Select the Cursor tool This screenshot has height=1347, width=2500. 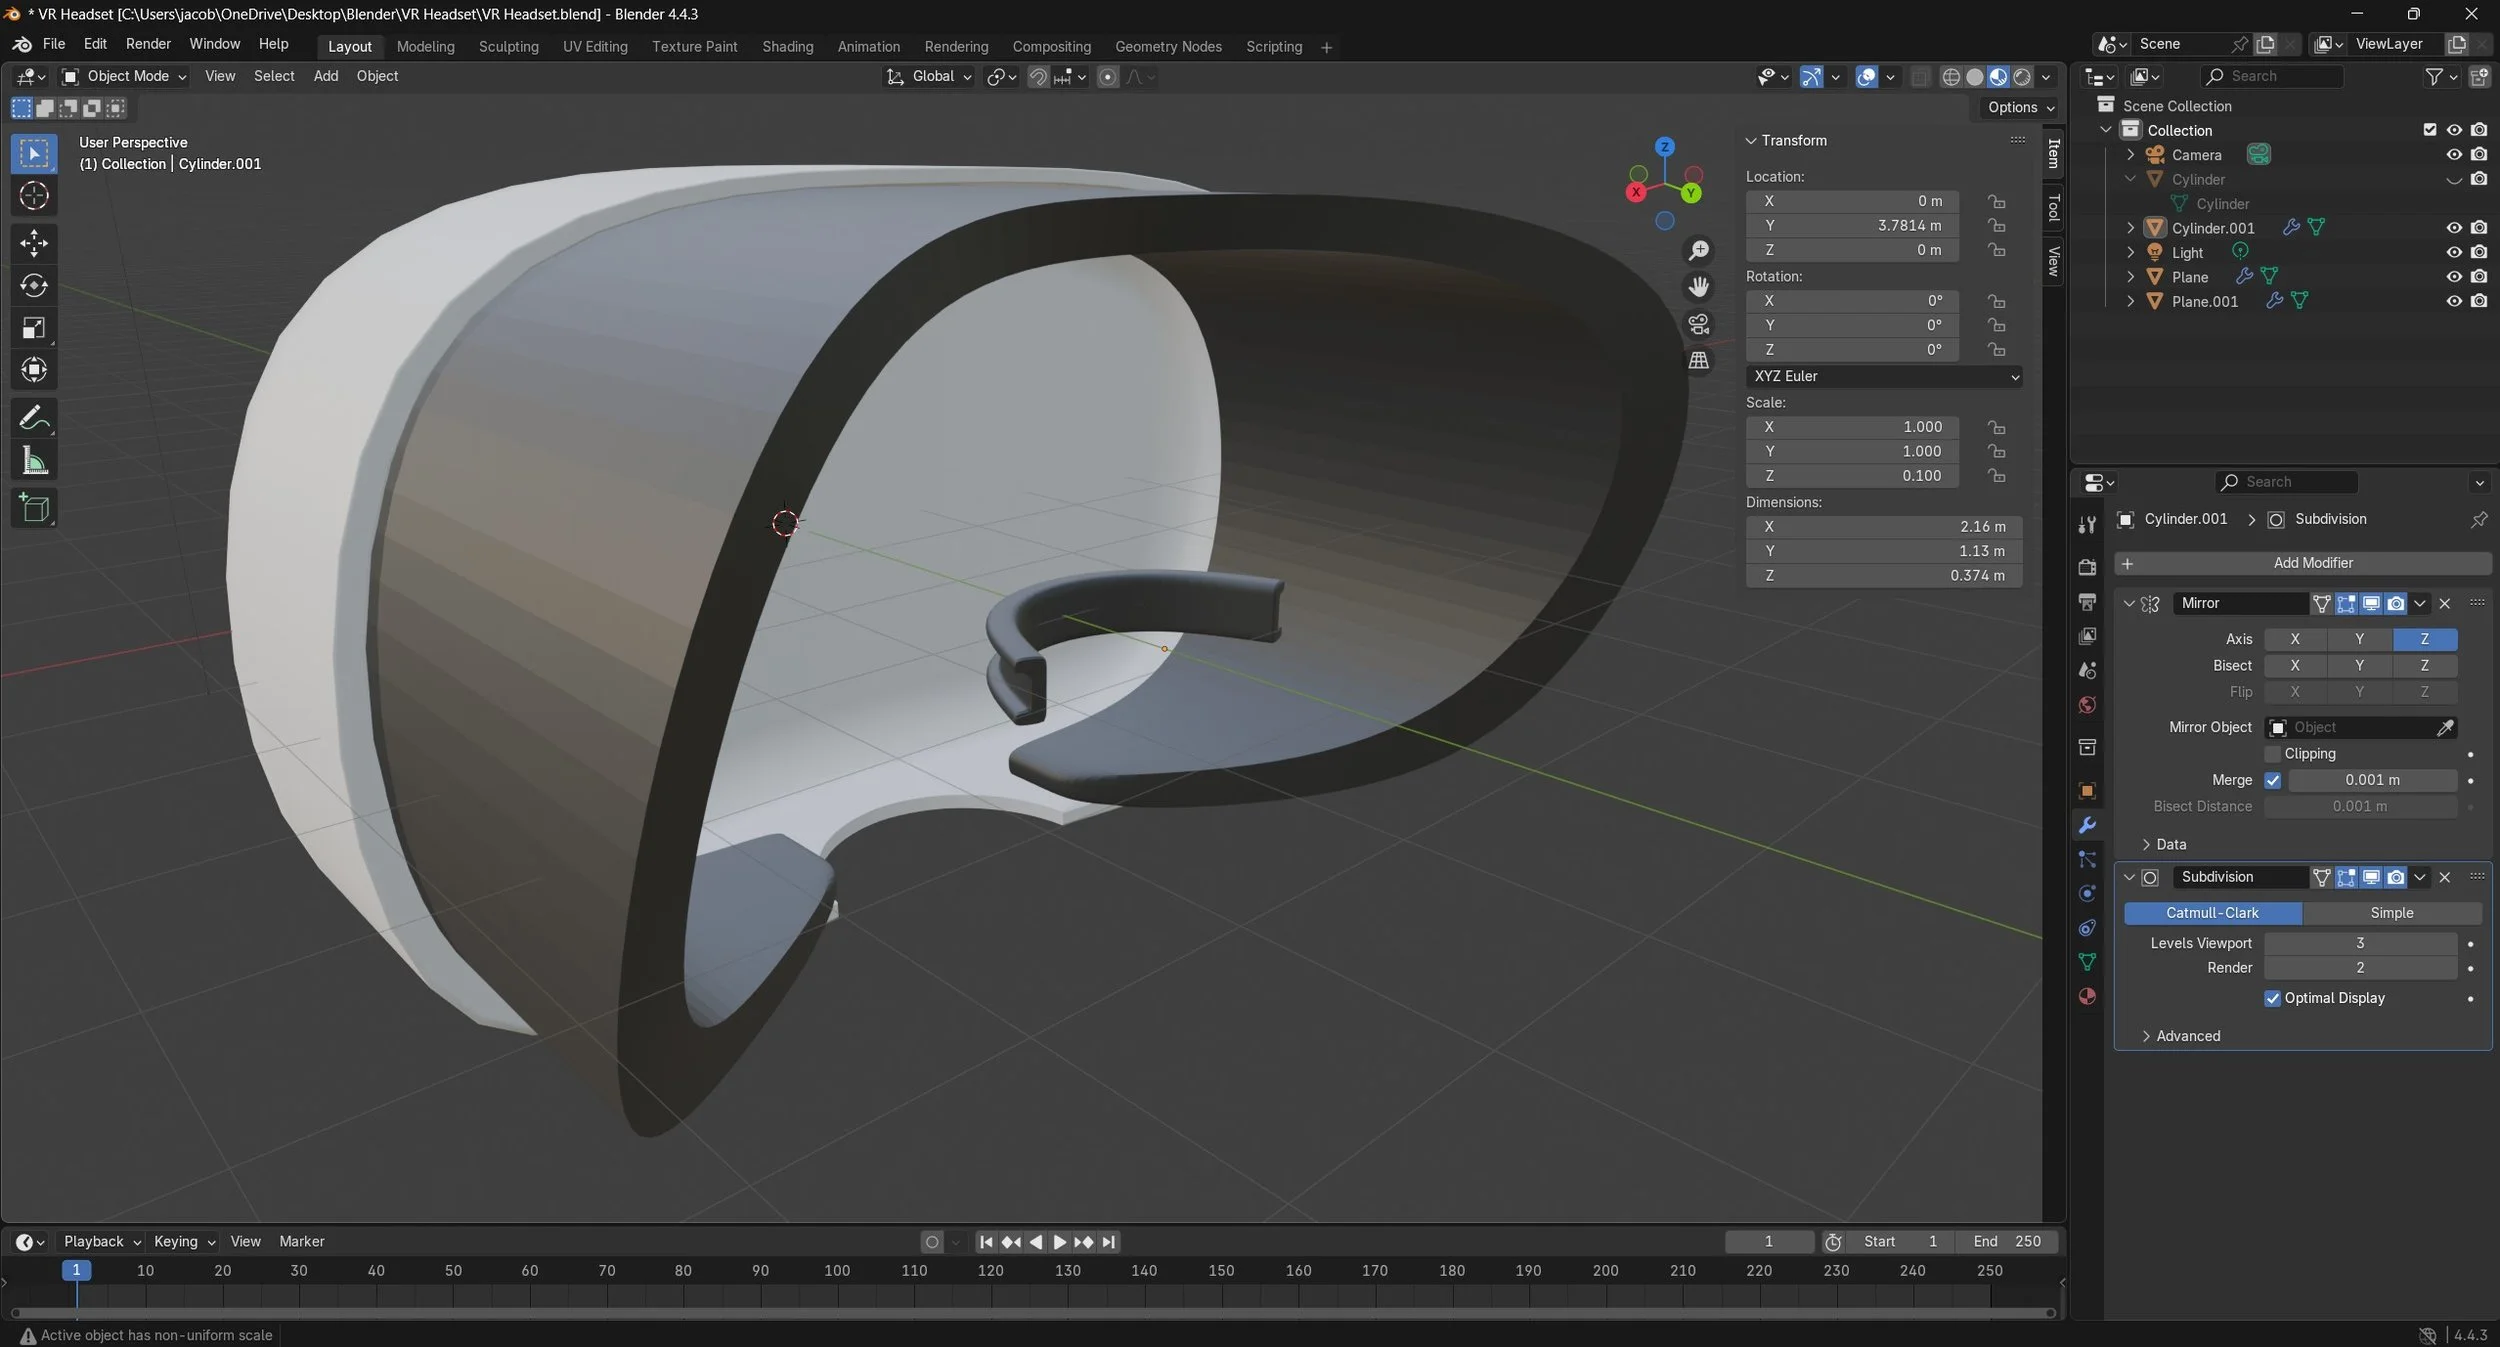tap(34, 196)
